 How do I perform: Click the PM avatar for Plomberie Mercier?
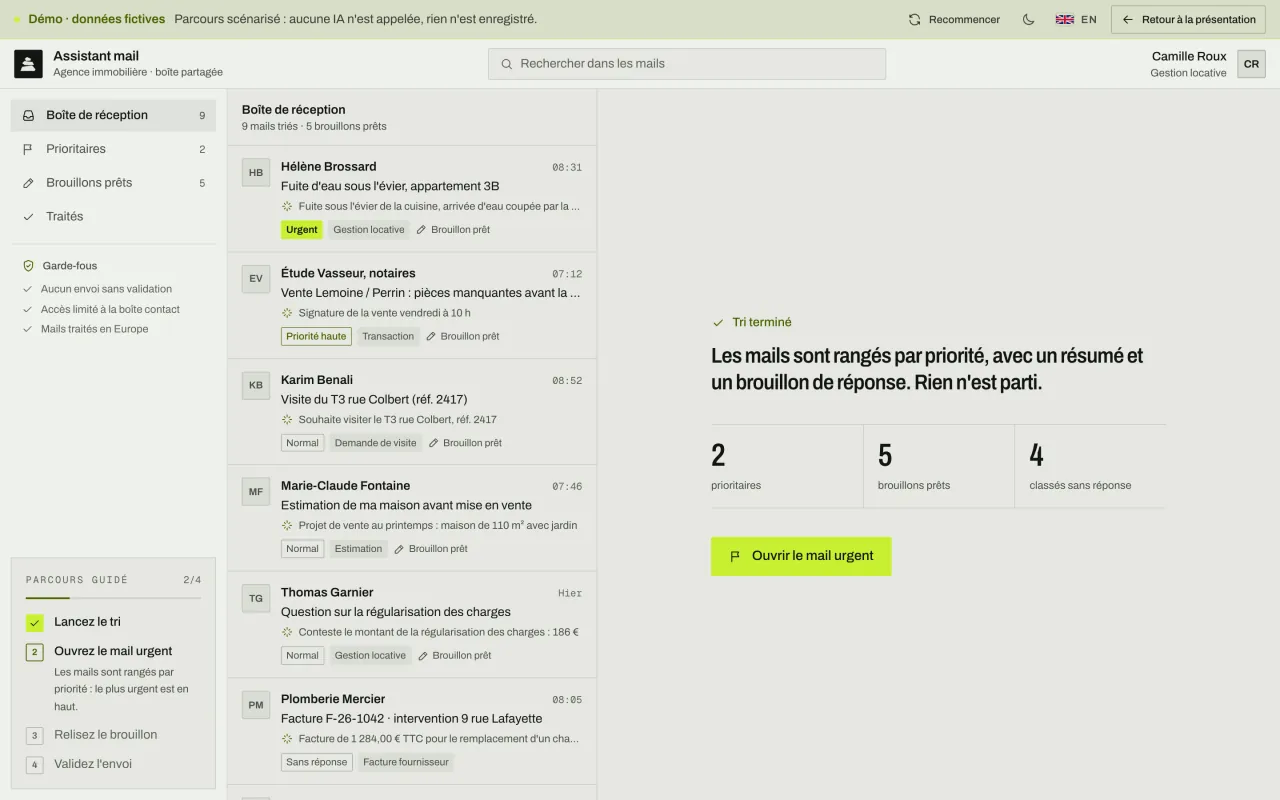[256, 705]
